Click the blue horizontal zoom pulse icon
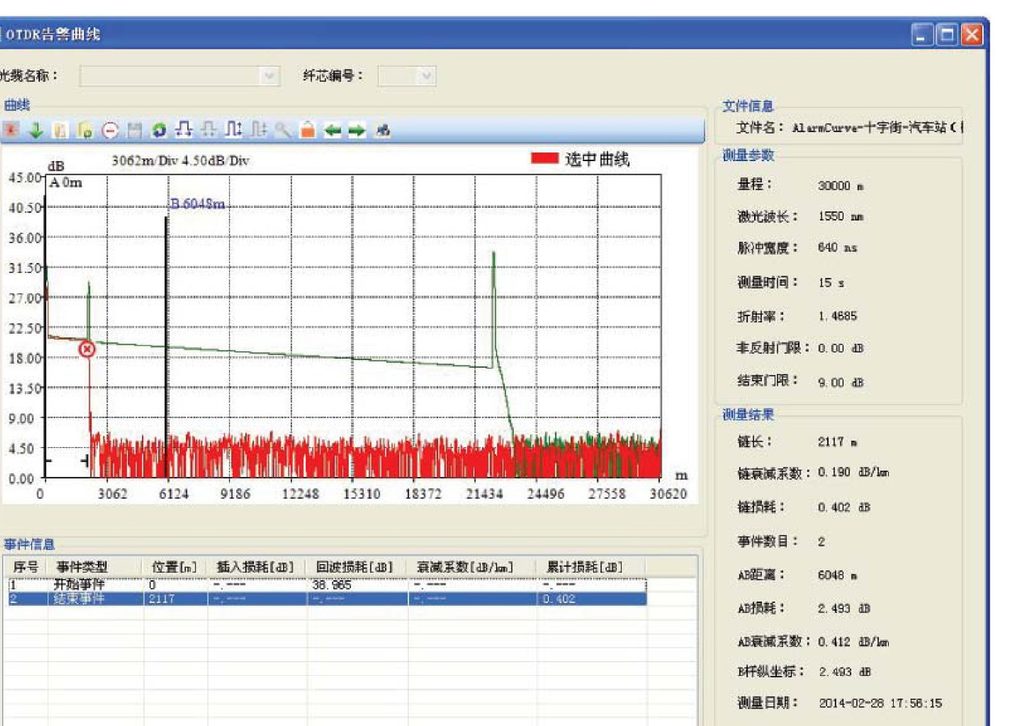This screenshot has width=1024, height=726. click(x=184, y=129)
